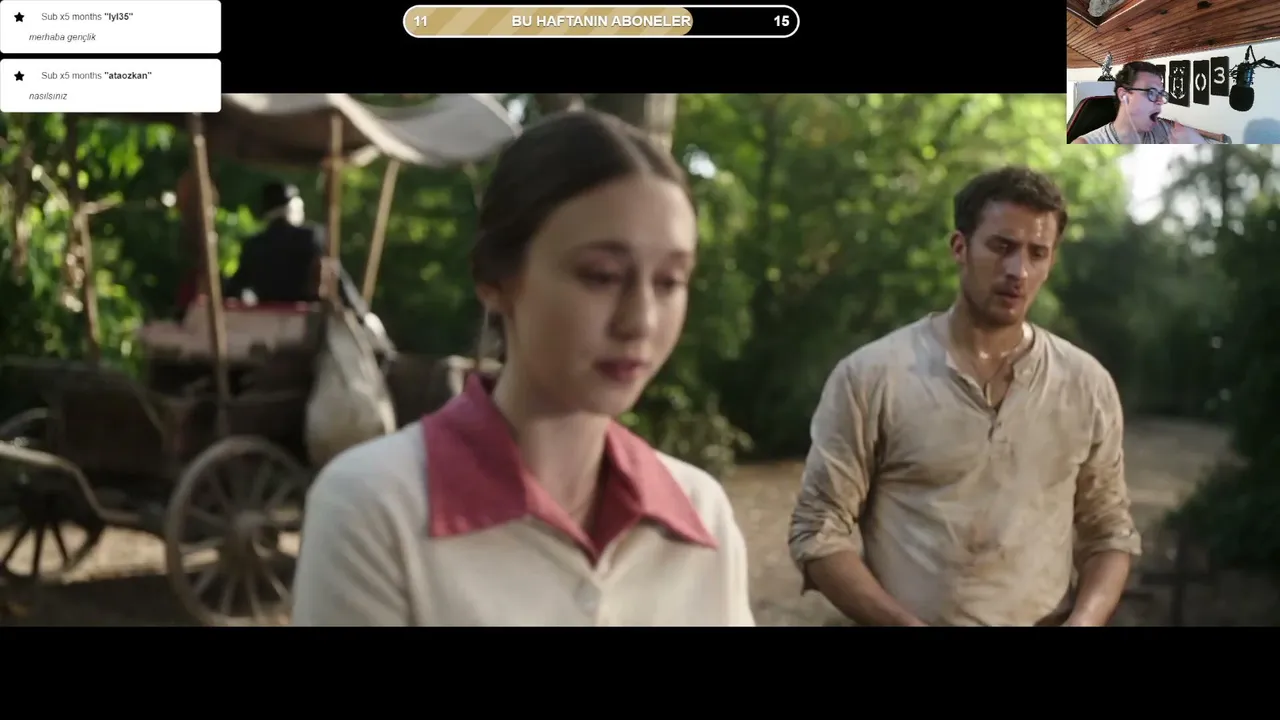Viewport: 1280px width, 720px height.
Task: Click the "BU HAFTANIN ABONELER" goal bar
Action: click(601, 21)
